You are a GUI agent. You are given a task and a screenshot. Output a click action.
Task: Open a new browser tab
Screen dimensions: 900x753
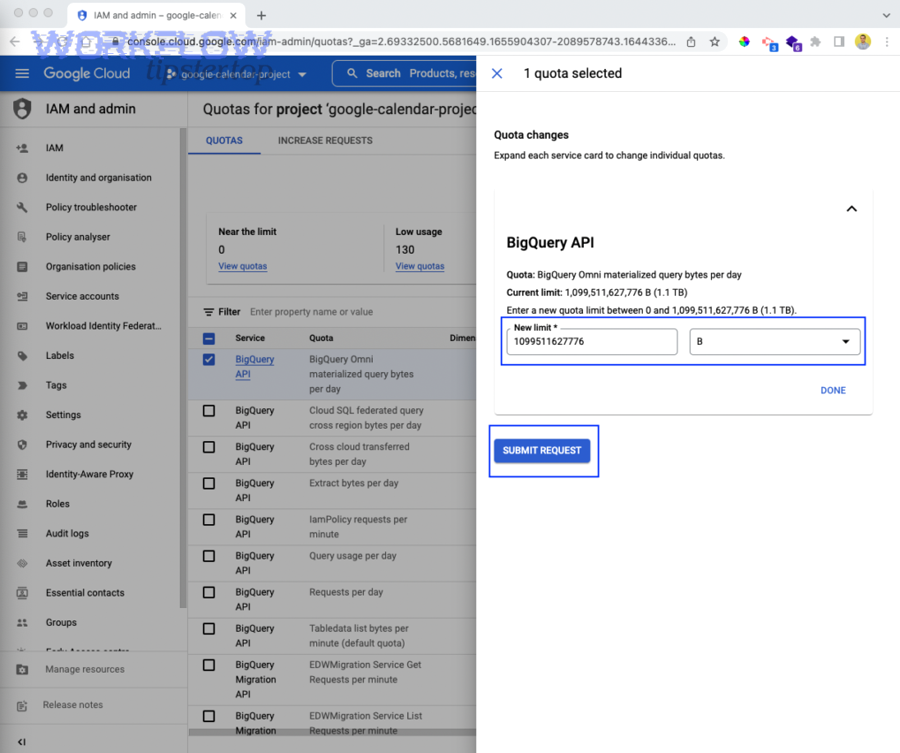(x=261, y=15)
